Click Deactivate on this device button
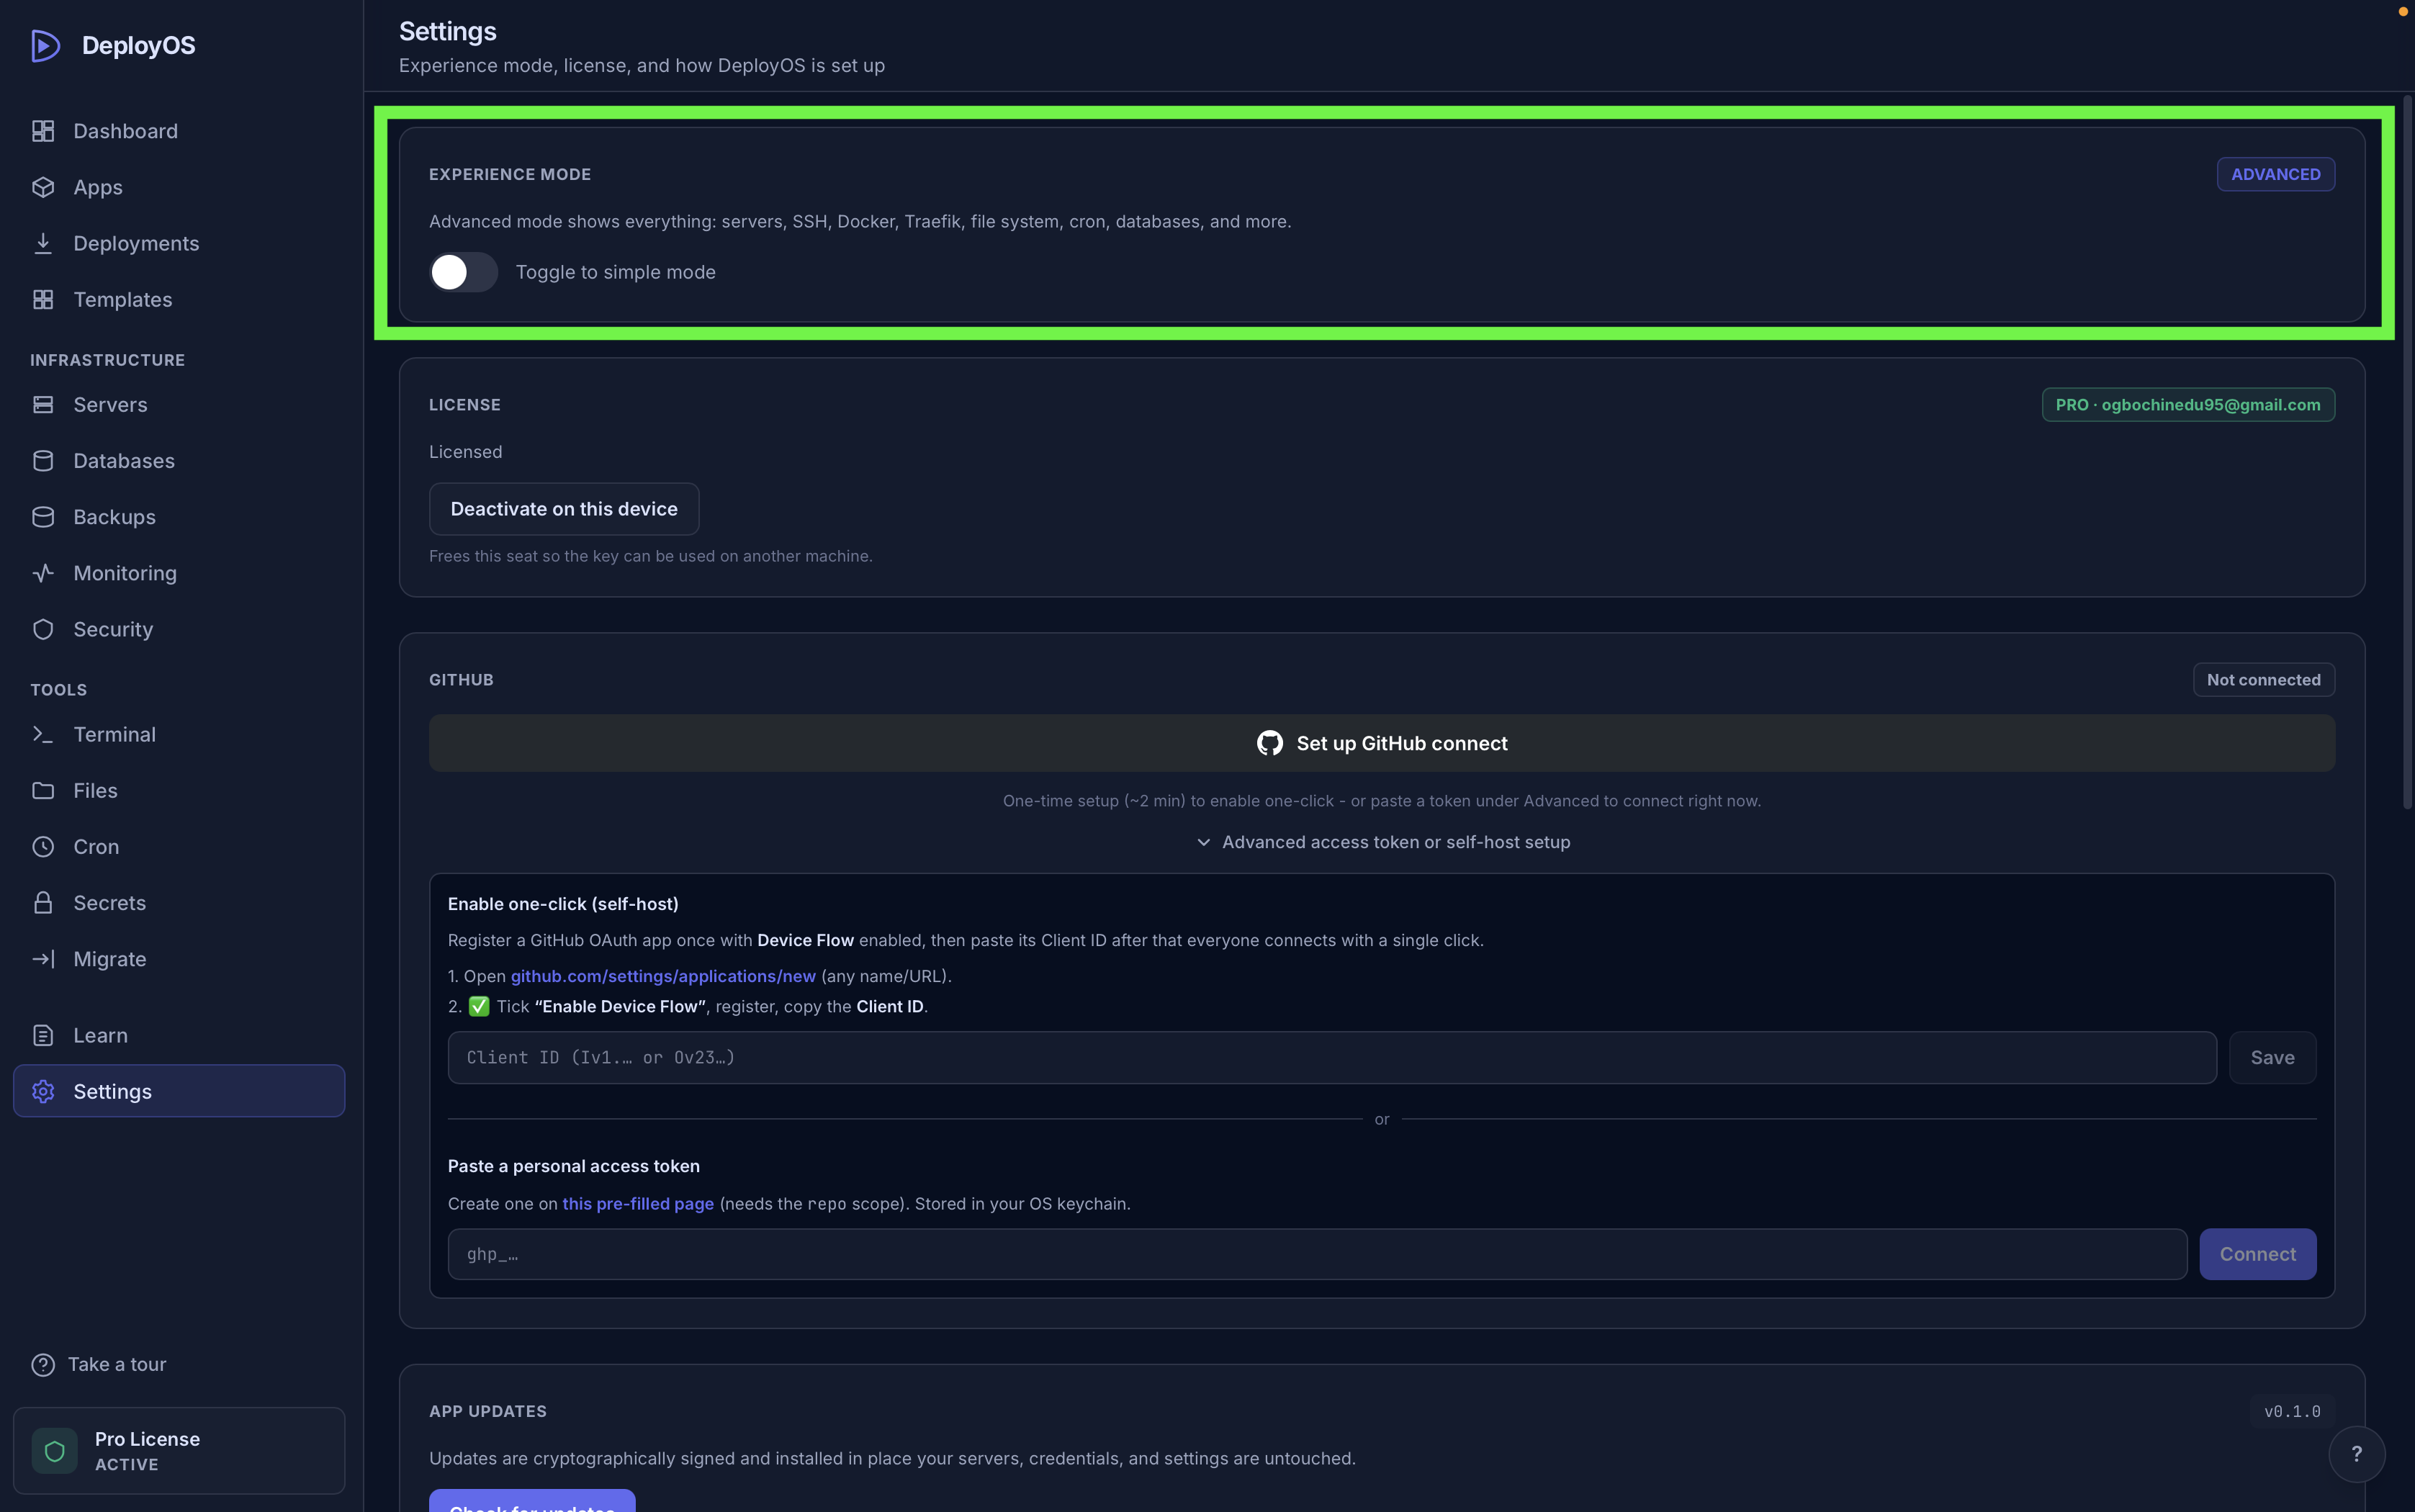This screenshot has height=1512, width=2415. click(564, 509)
